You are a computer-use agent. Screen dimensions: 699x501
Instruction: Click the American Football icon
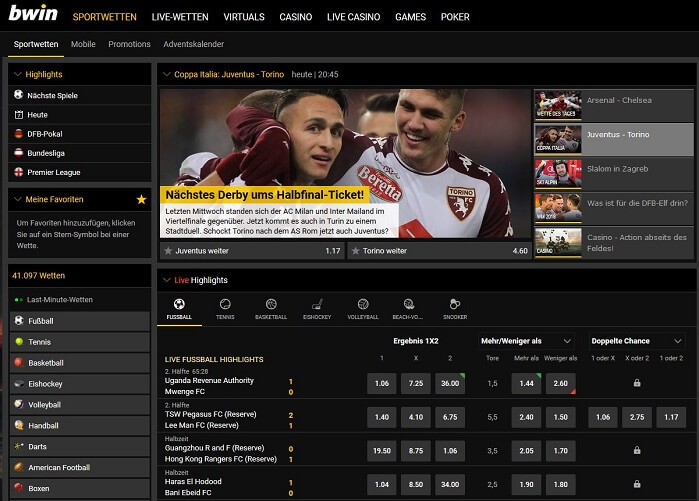point(19,467)
